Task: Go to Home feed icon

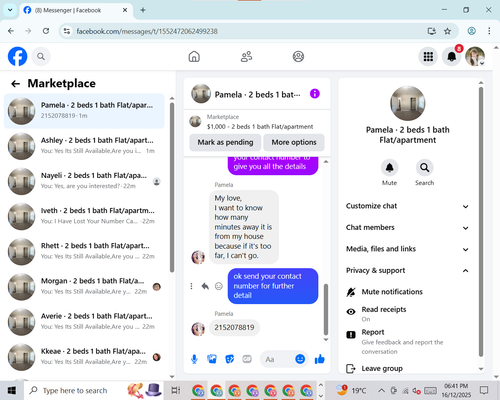Action: coord(194,56)
